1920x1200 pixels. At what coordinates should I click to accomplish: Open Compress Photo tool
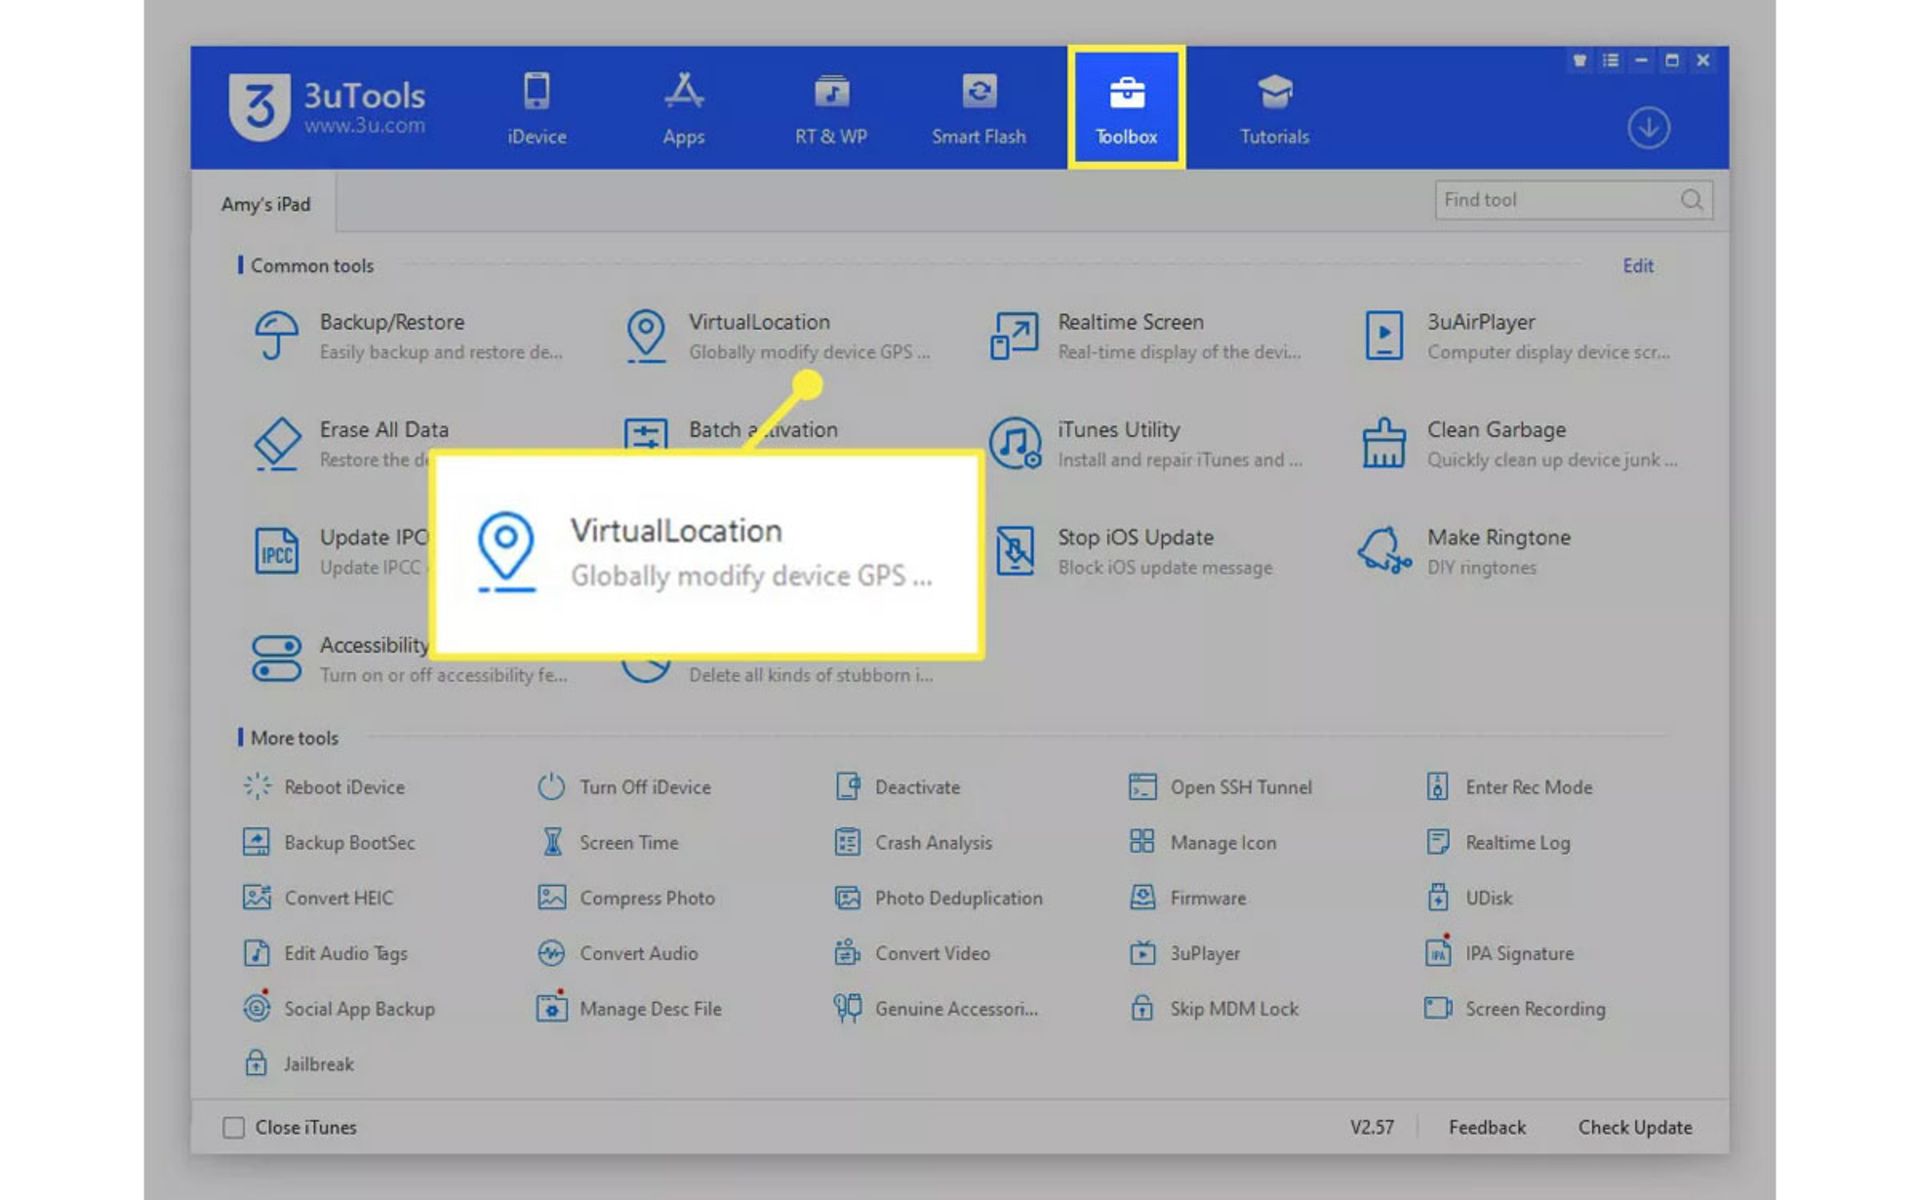point(626,898)
